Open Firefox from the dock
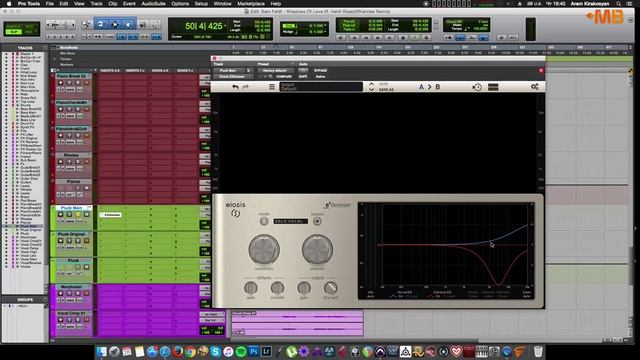This screenshot has width=640, height=360. pyautogui.click(x=178, y=351)
